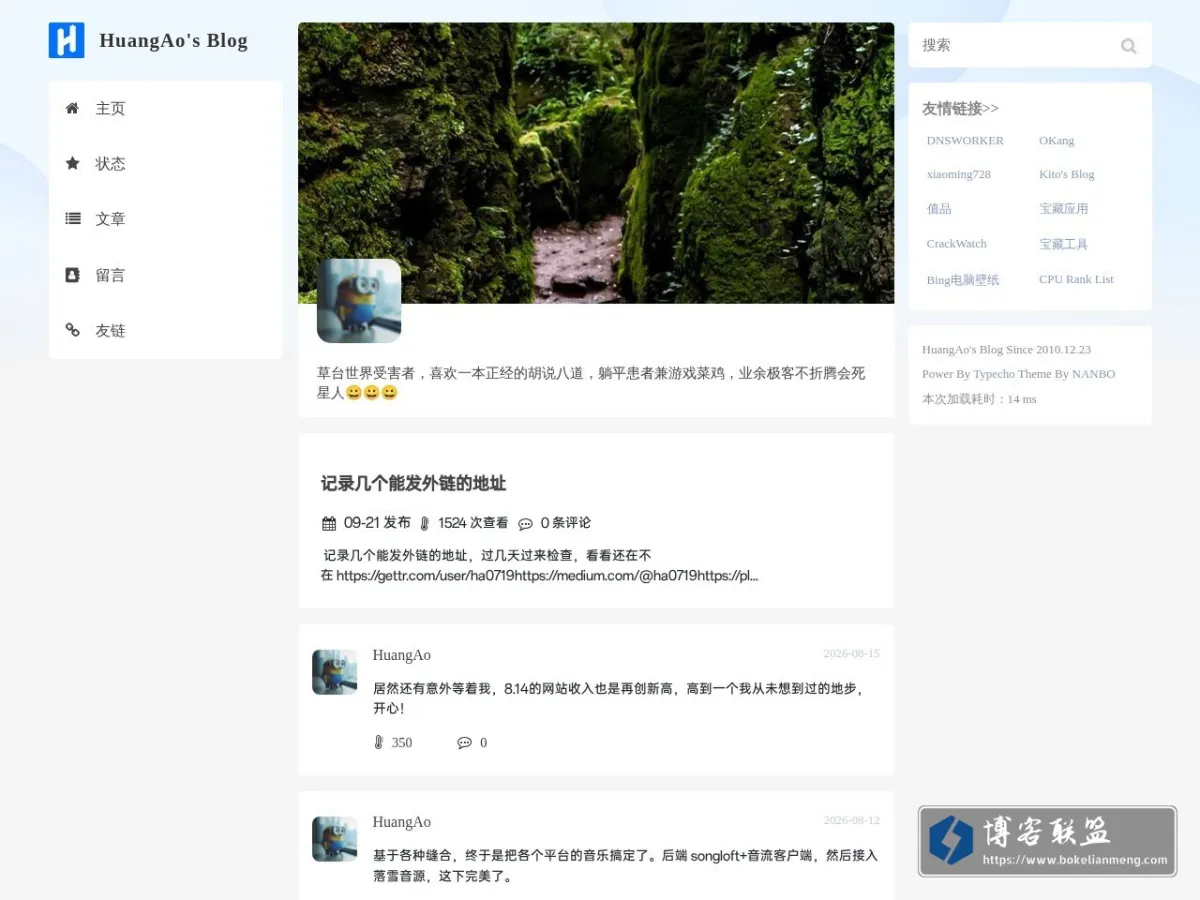1200x900 pixels.
Task: Click the status text about songloft+音流客户端
Action: coord(625,866)
